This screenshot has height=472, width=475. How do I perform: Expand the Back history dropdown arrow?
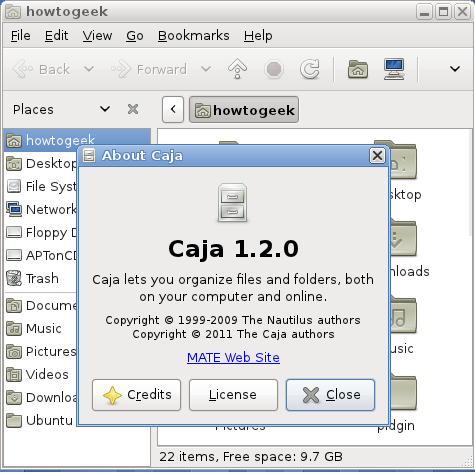pyautogui.click(x=89, y=69)
